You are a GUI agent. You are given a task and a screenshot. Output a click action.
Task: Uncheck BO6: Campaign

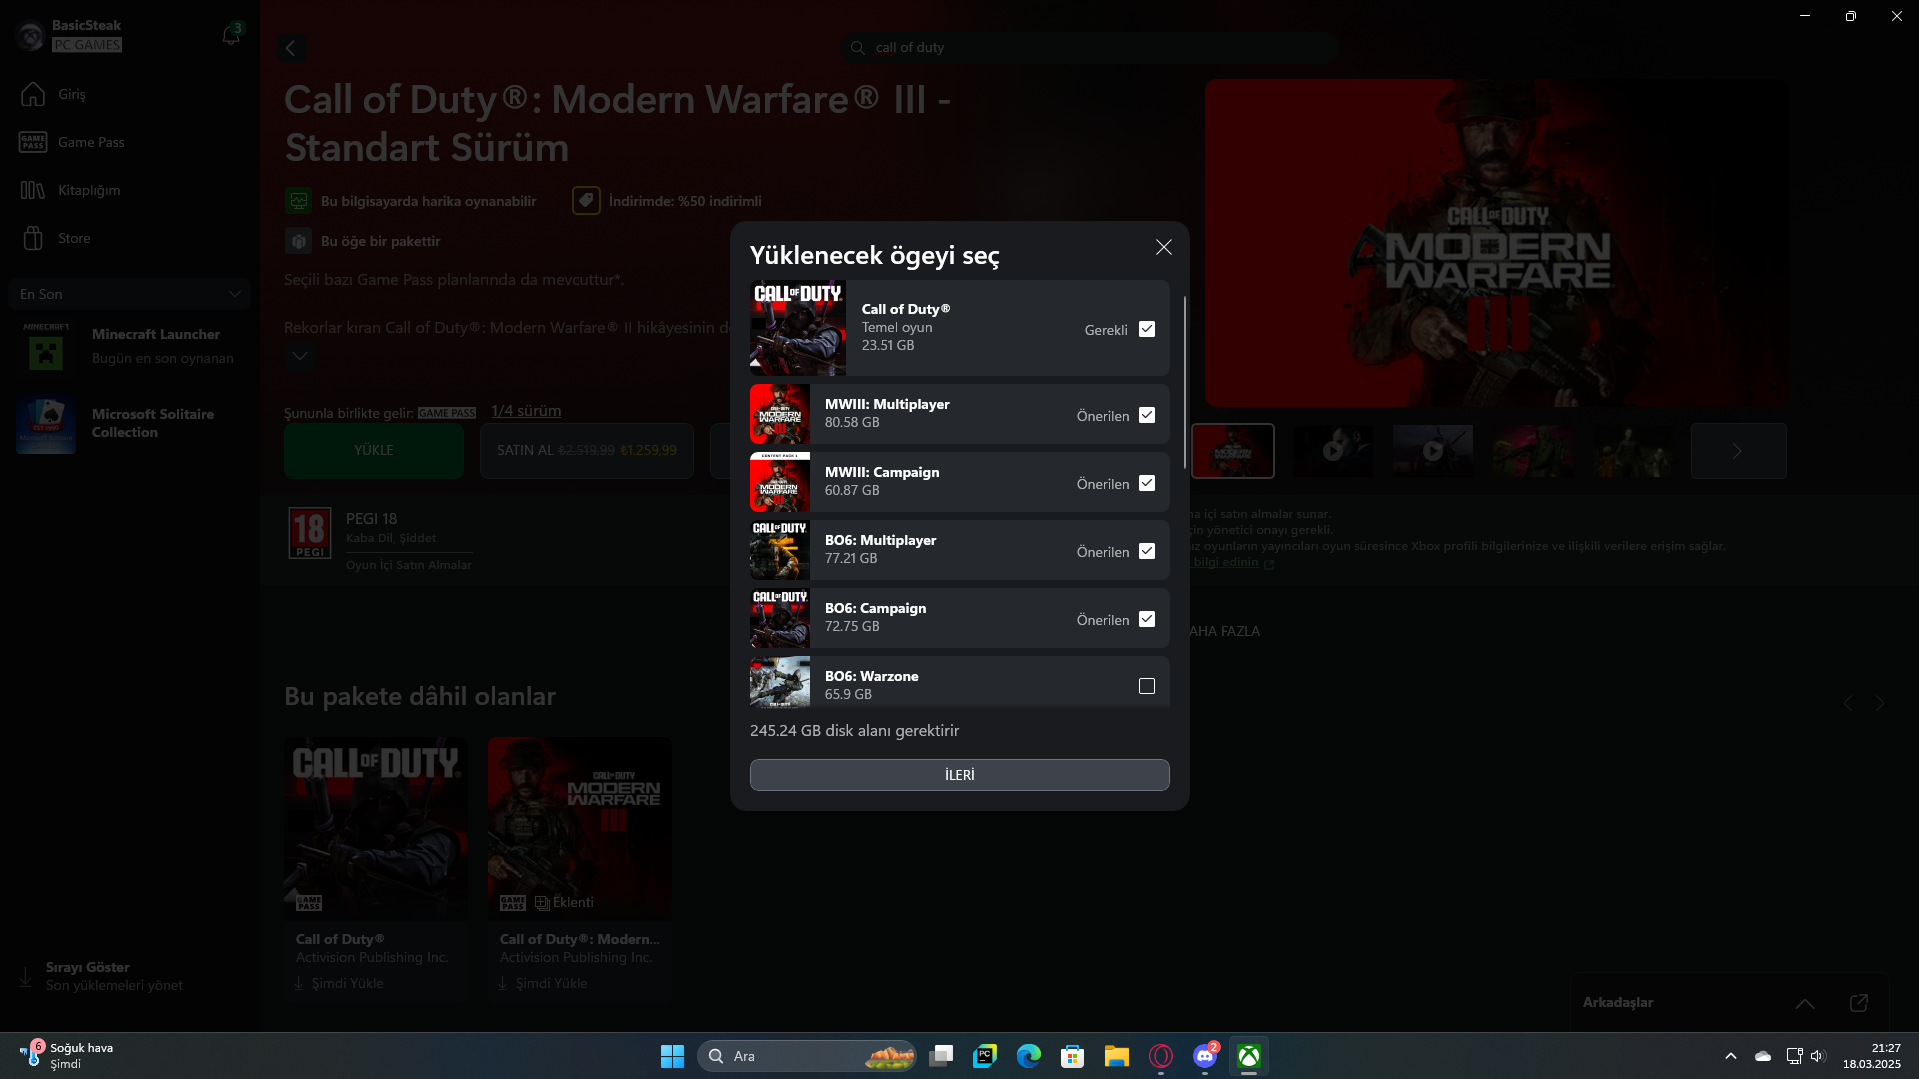coord(1147,619)
